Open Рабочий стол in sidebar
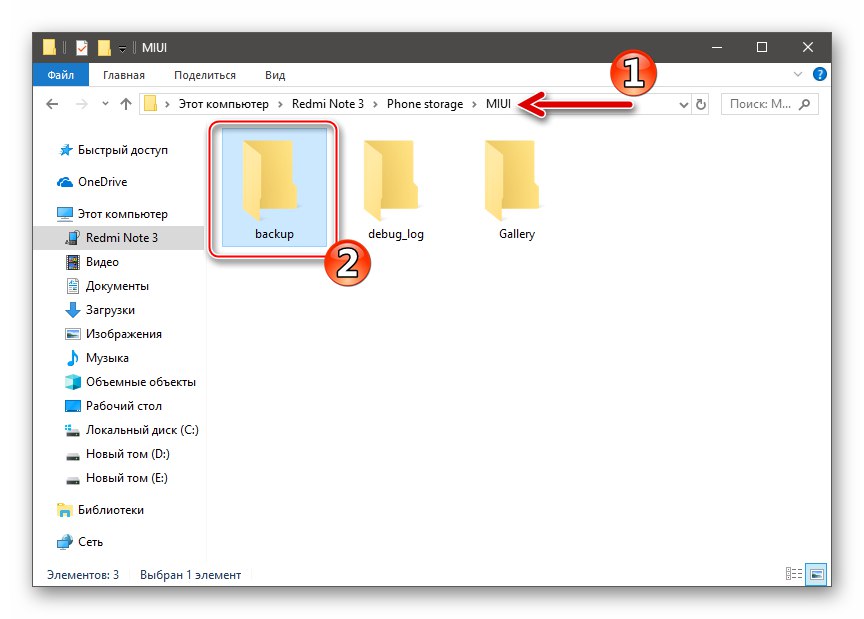 [113, 406]
